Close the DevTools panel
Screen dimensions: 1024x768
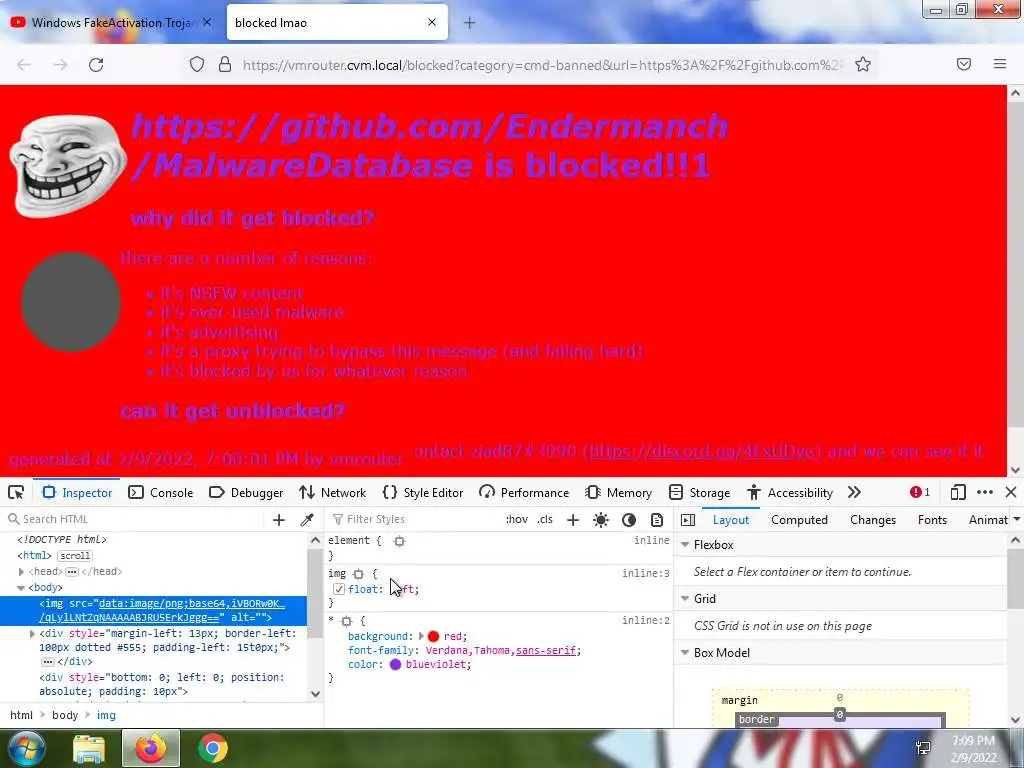click(x=1011, y=492)
